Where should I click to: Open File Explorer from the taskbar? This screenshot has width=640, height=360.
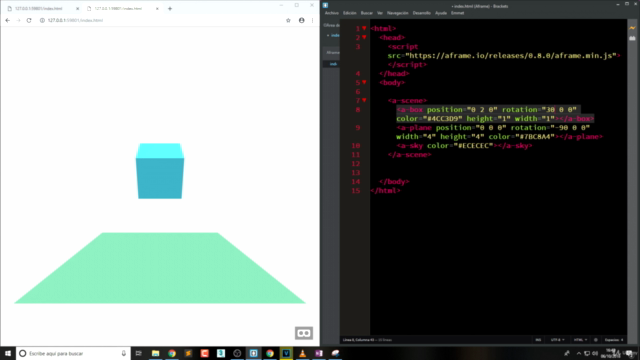[x=156, y=353]
